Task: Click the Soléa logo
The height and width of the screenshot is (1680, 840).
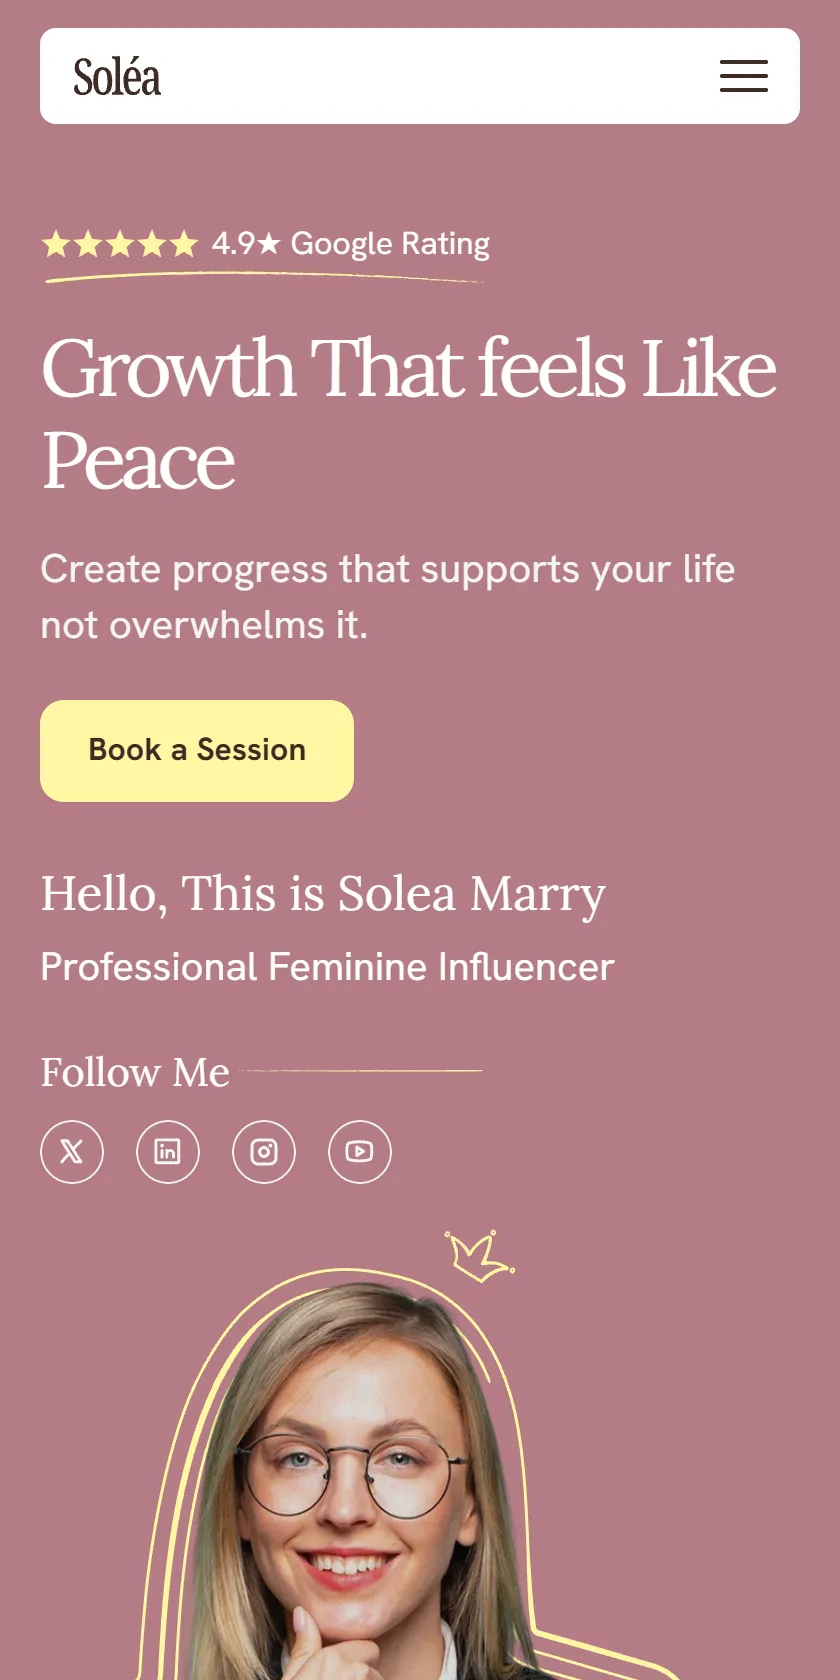Action: click(x=117, y=77)
